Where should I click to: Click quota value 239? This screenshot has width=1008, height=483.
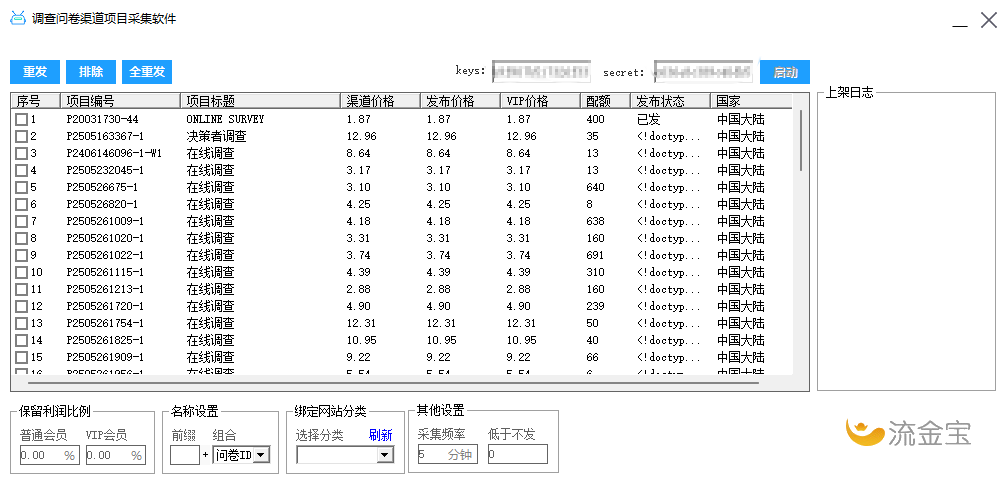(595, 307)
